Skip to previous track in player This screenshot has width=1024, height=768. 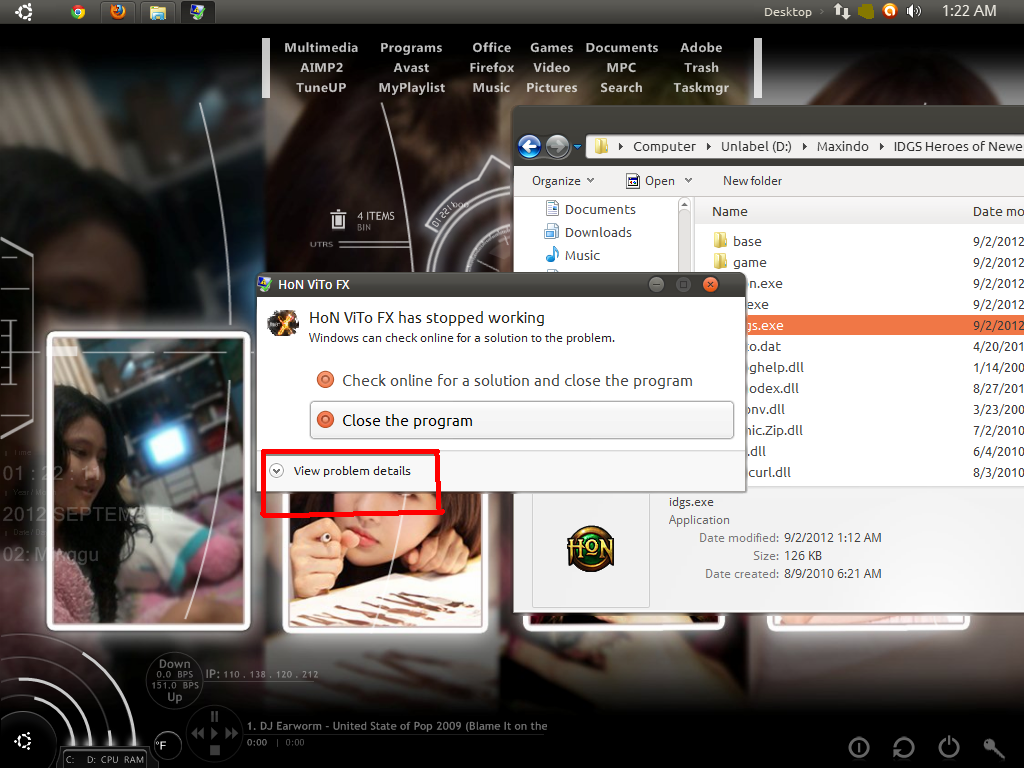click(x=198, y=733)
